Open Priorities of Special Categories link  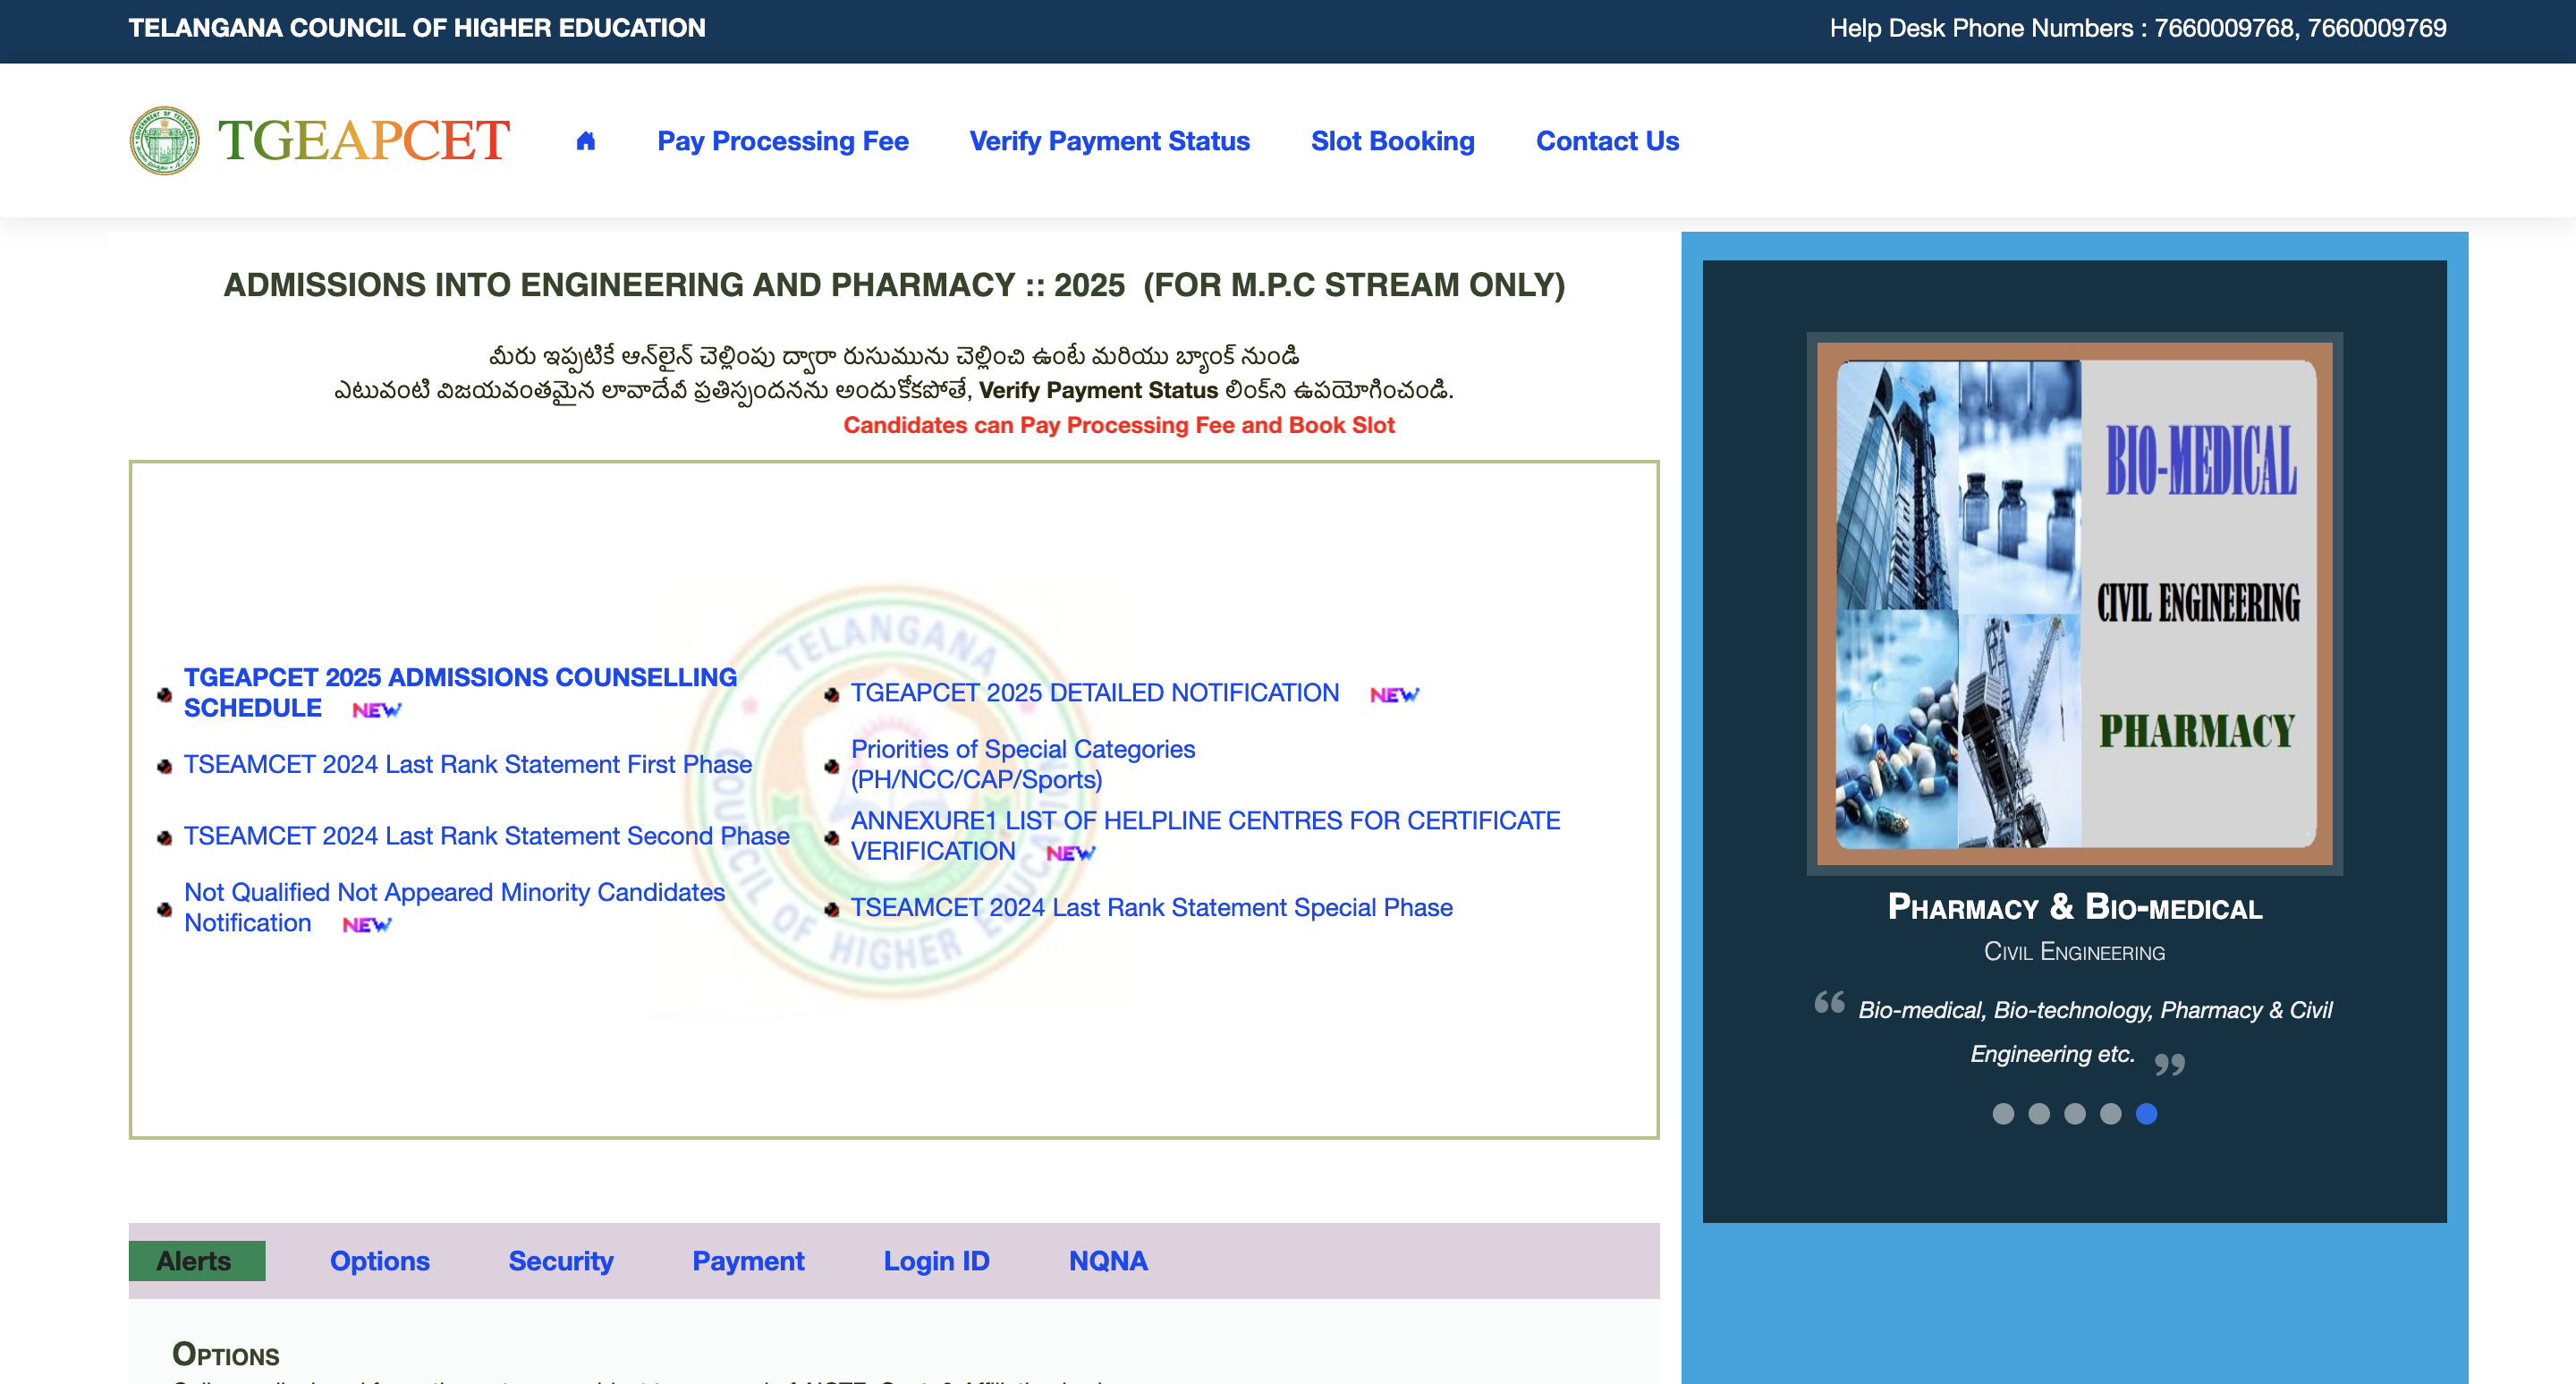[1023, 764]
